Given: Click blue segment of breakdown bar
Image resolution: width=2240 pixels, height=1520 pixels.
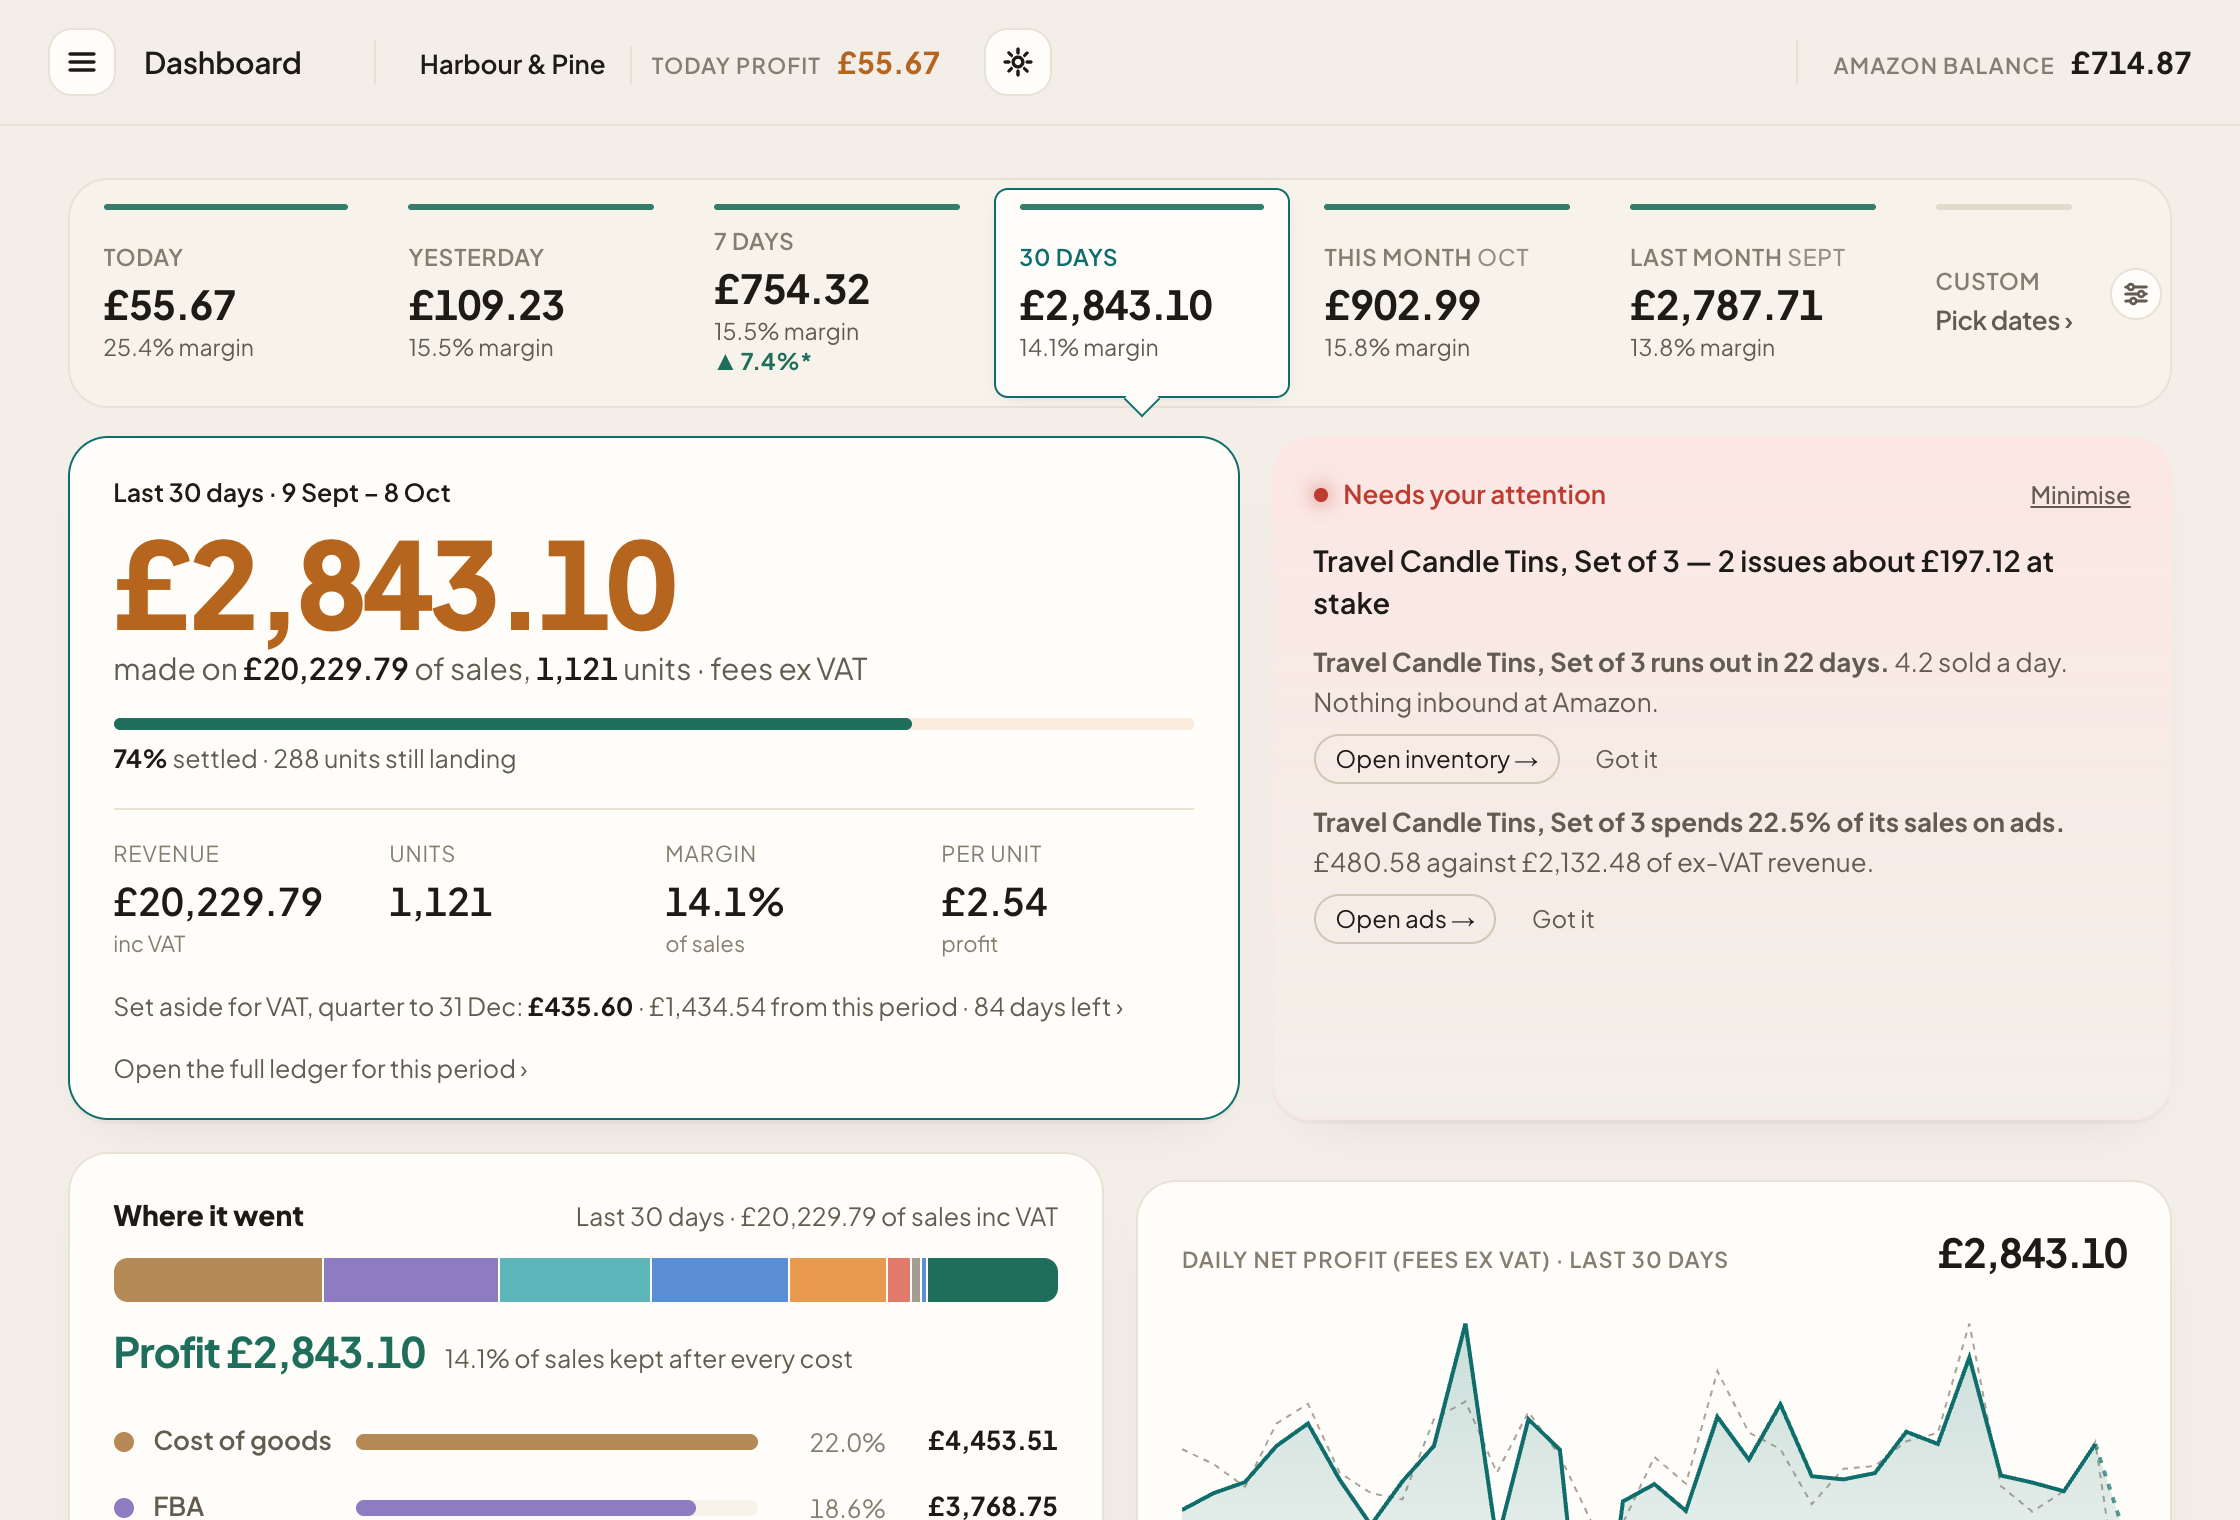Looking at the screenshot, I should click(x=719, y=1280).
